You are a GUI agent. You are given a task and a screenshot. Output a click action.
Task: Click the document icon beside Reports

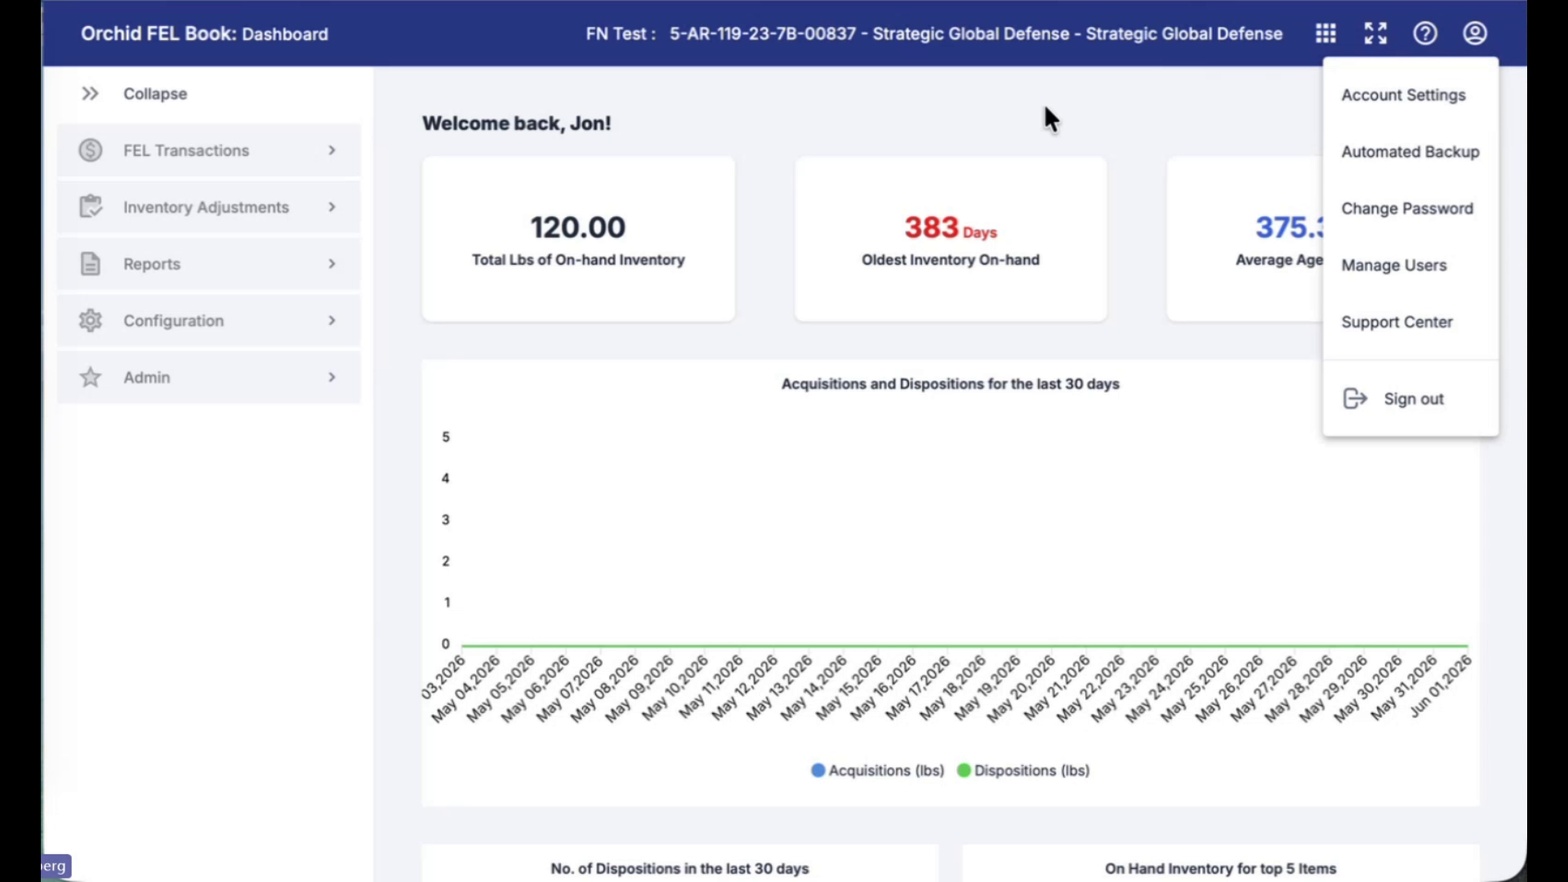(x=90, y=264)
